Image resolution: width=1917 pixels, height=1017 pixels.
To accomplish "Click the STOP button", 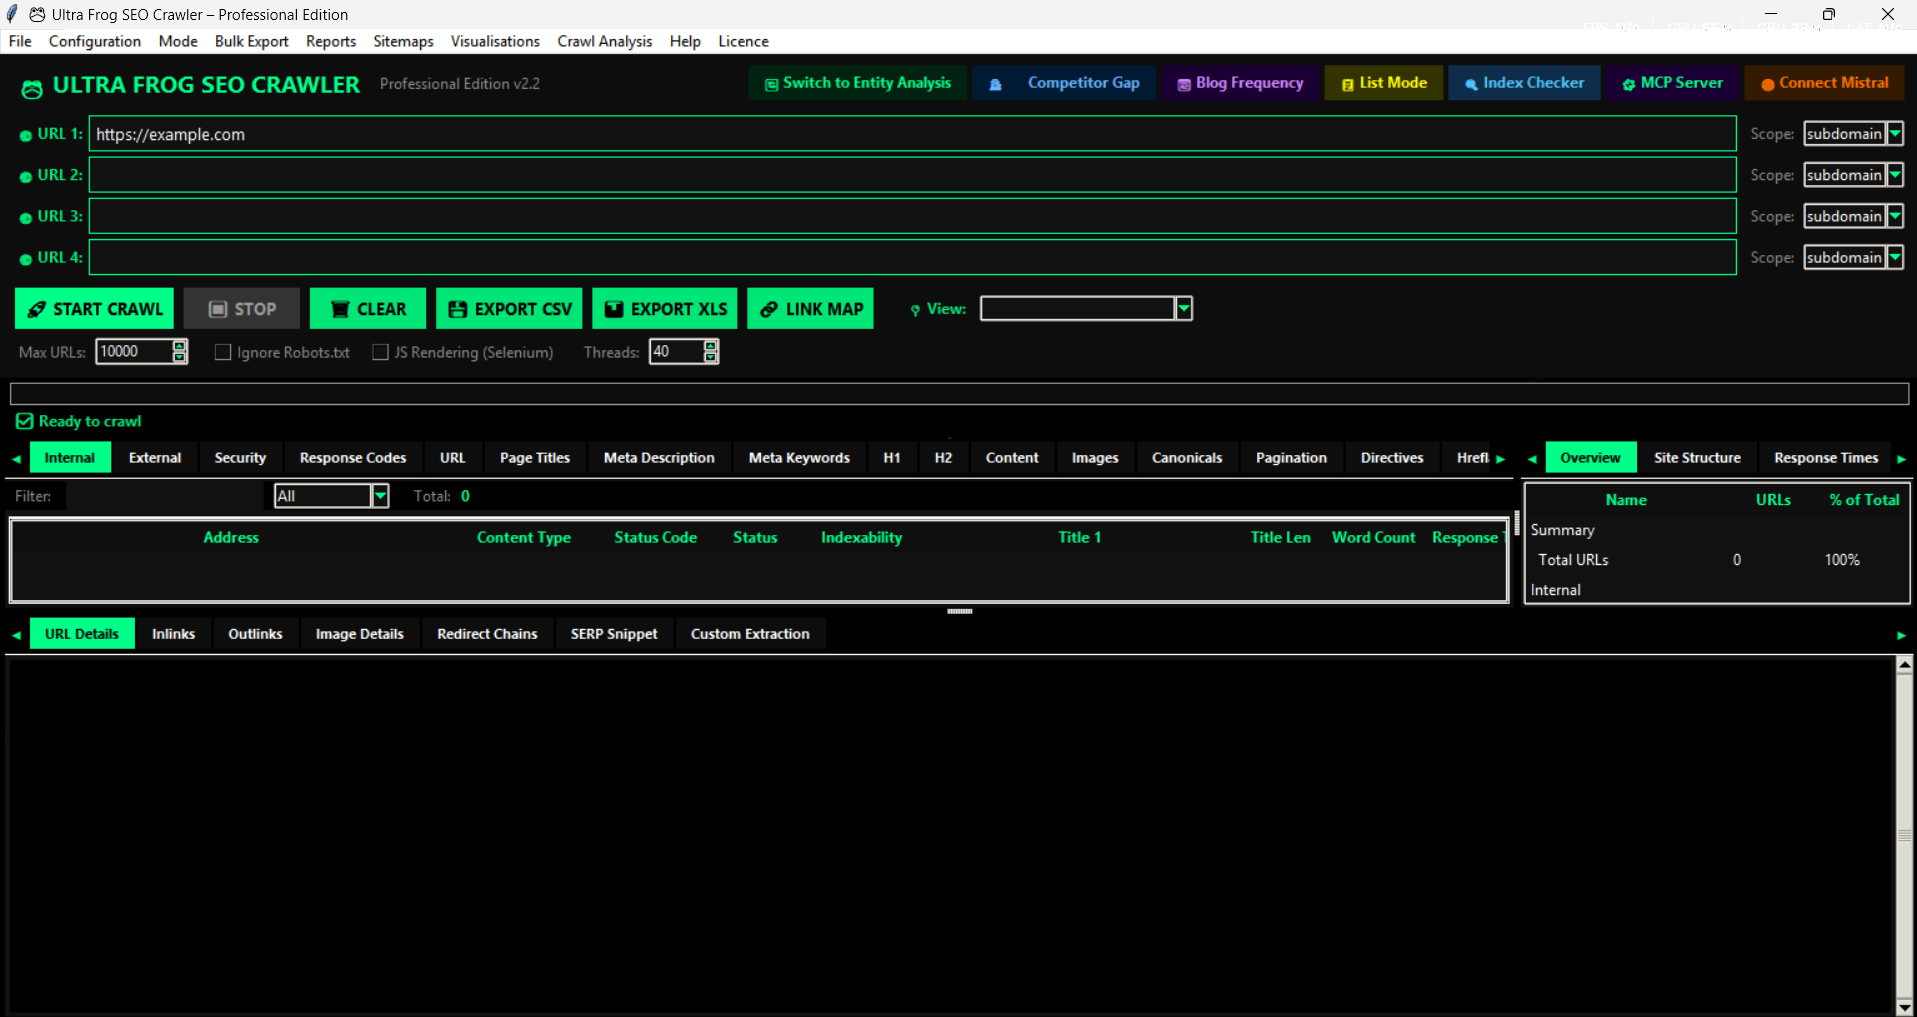I will pyautogui.click(x=242, y=309).
